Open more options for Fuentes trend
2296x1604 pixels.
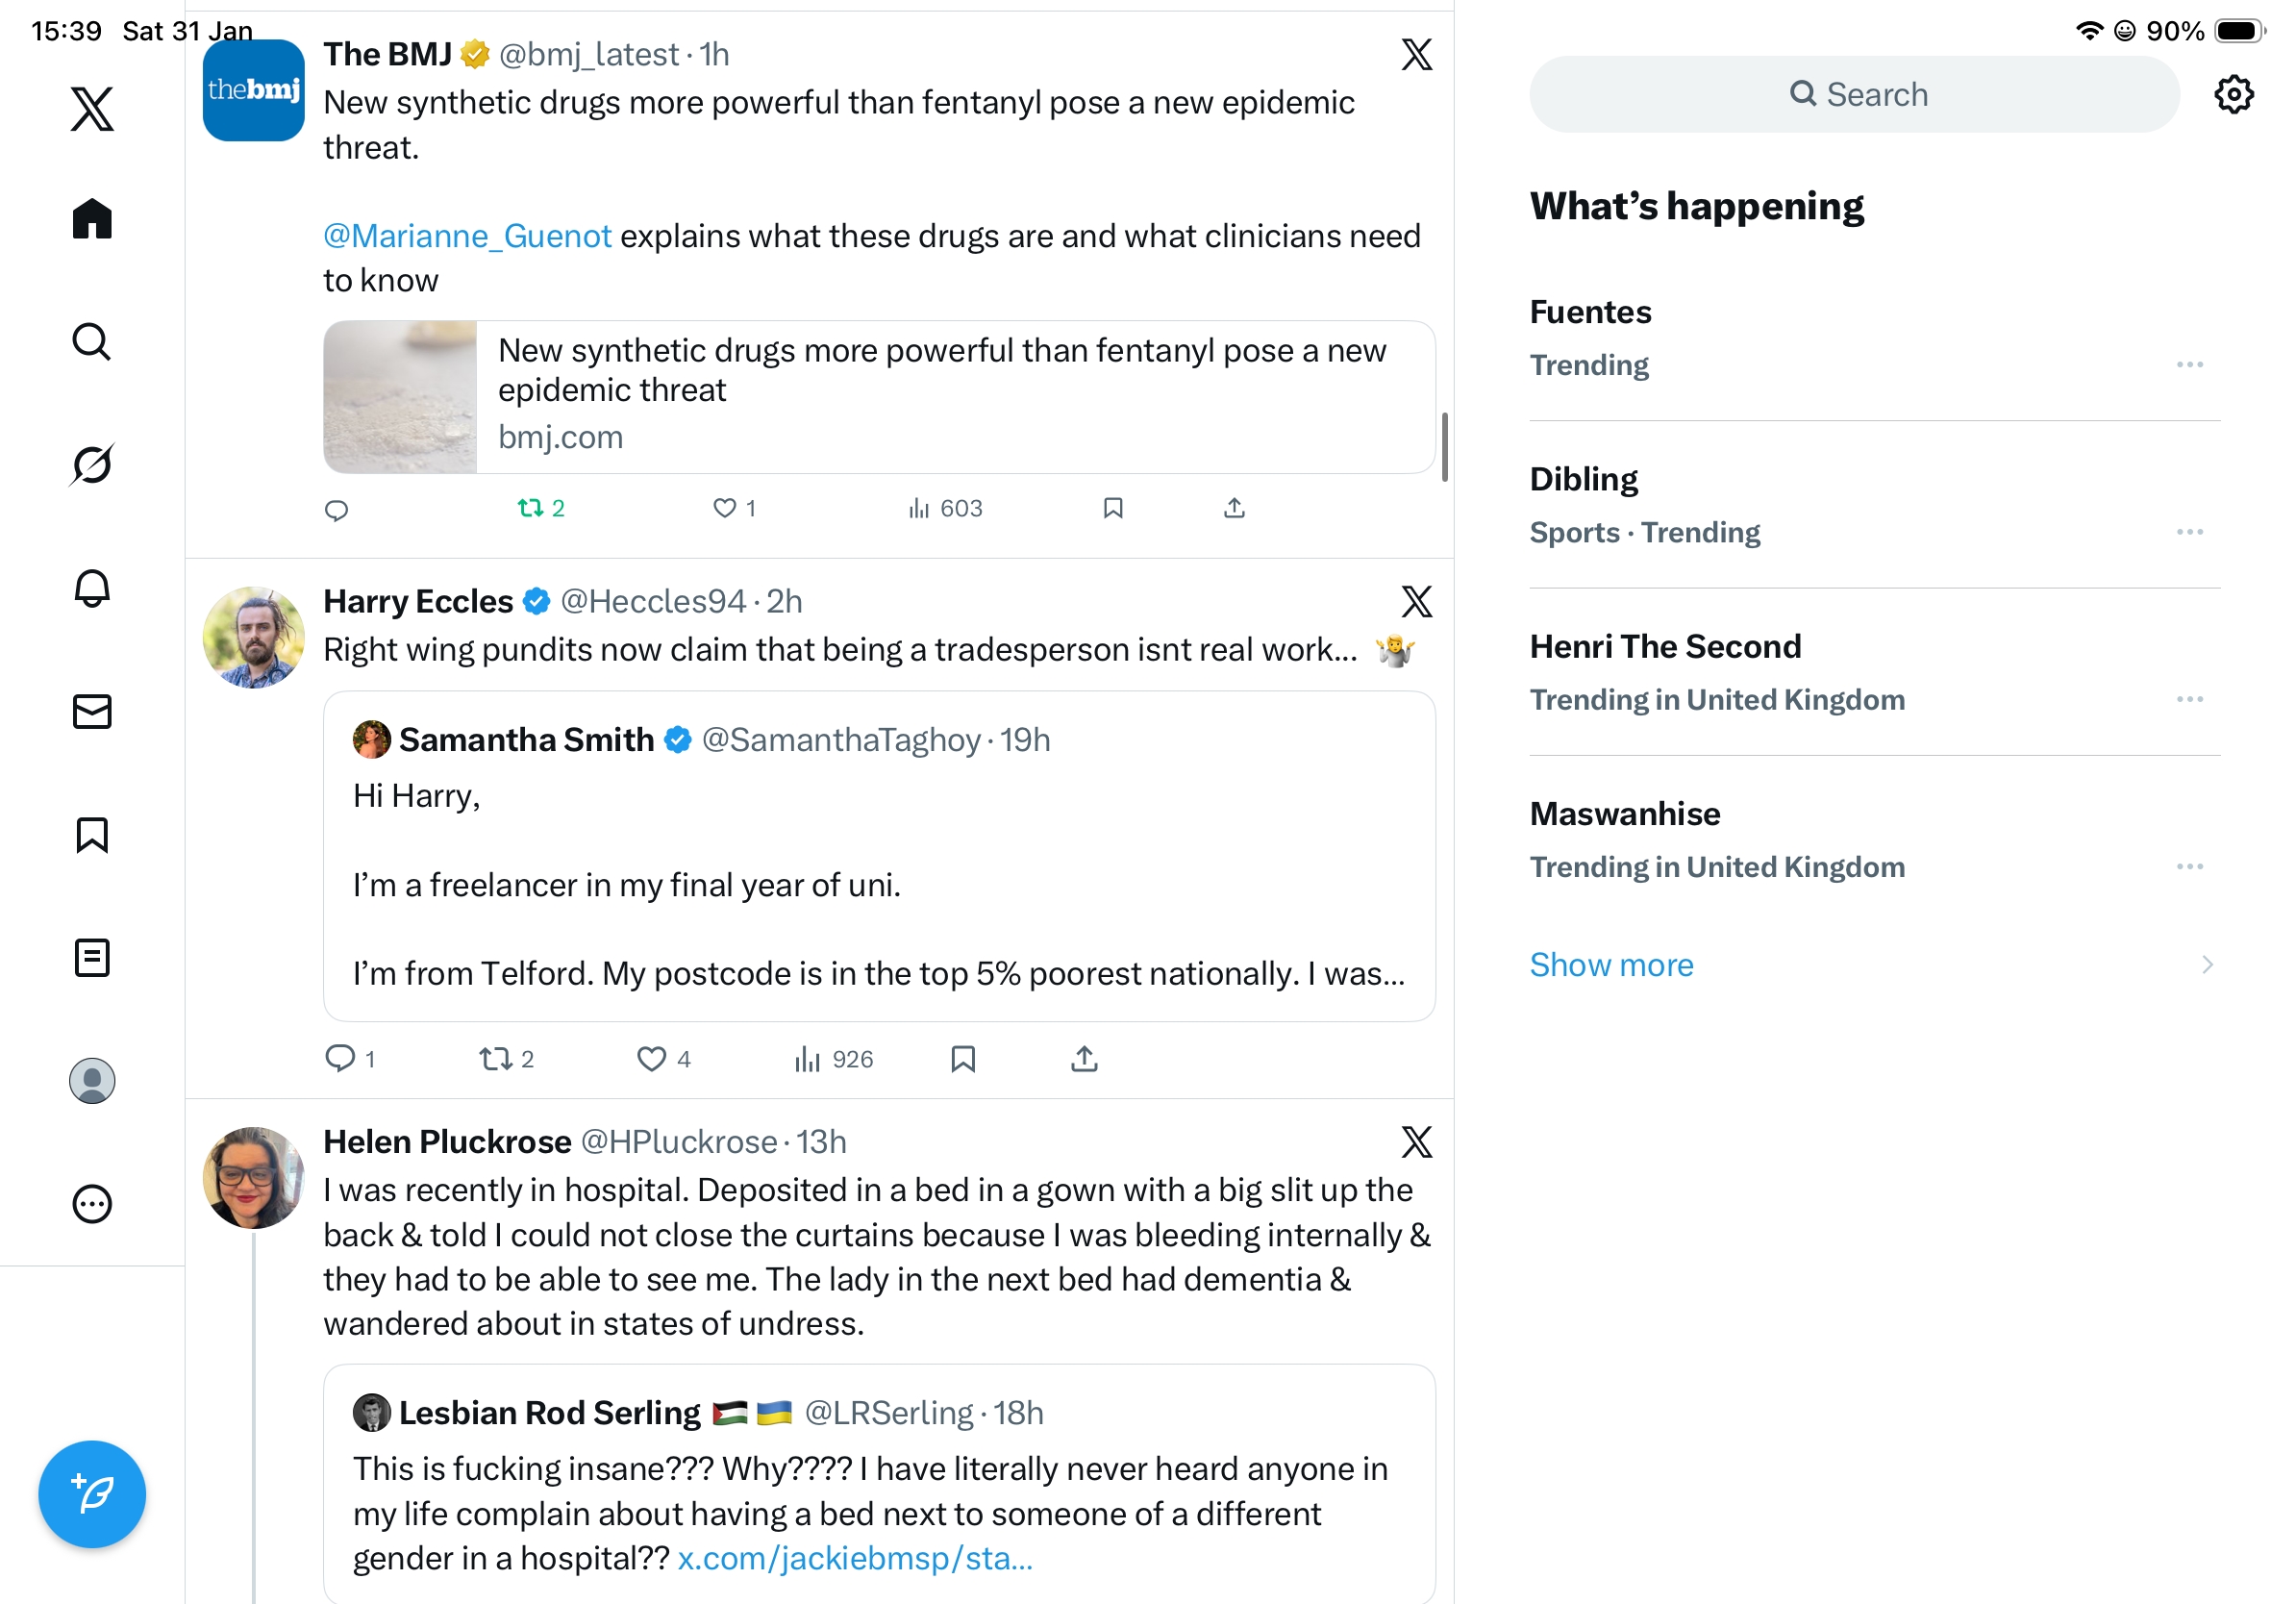[x=2189, y=365]
